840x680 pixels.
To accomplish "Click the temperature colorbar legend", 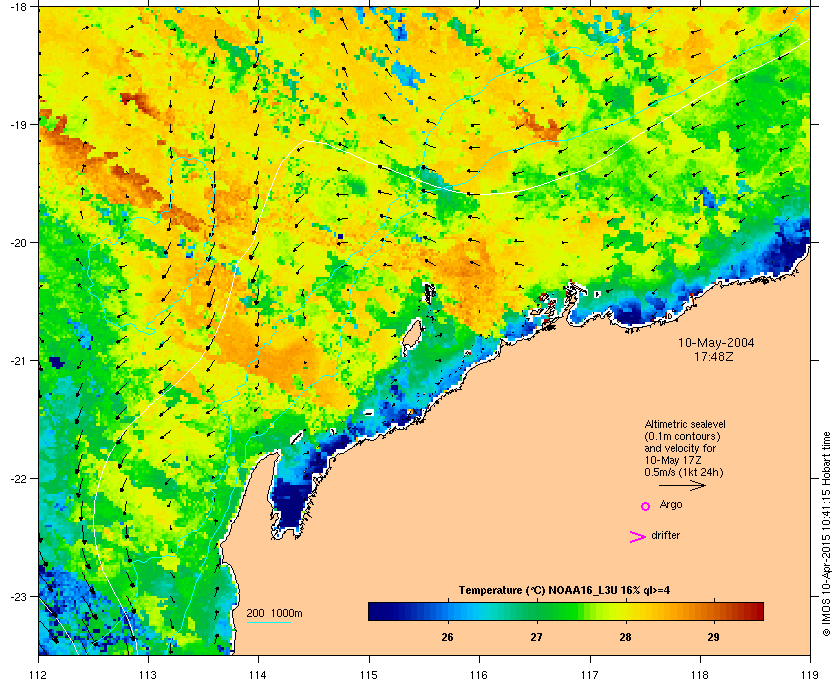I will click(x=566, y=611).
